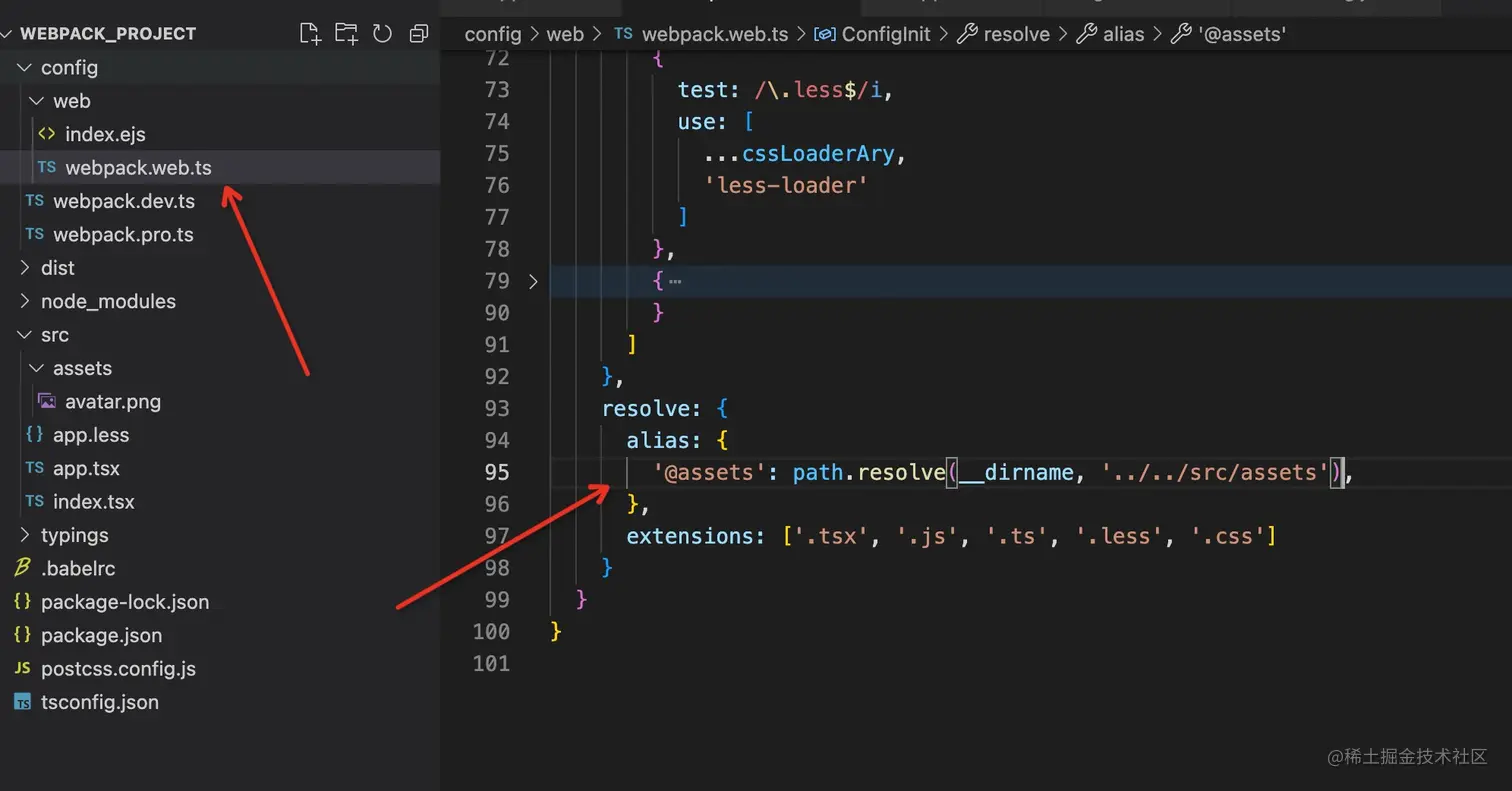Collapse all folders in explorer
This screenshot has height=791, width=1512.
coord(419,33)
